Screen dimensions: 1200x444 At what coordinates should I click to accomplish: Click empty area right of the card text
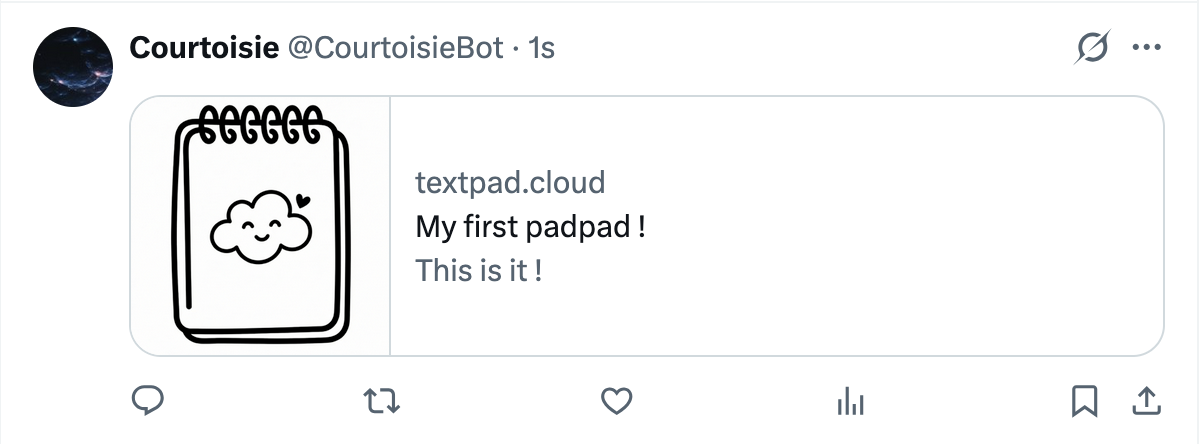click(x=900, y=227)
